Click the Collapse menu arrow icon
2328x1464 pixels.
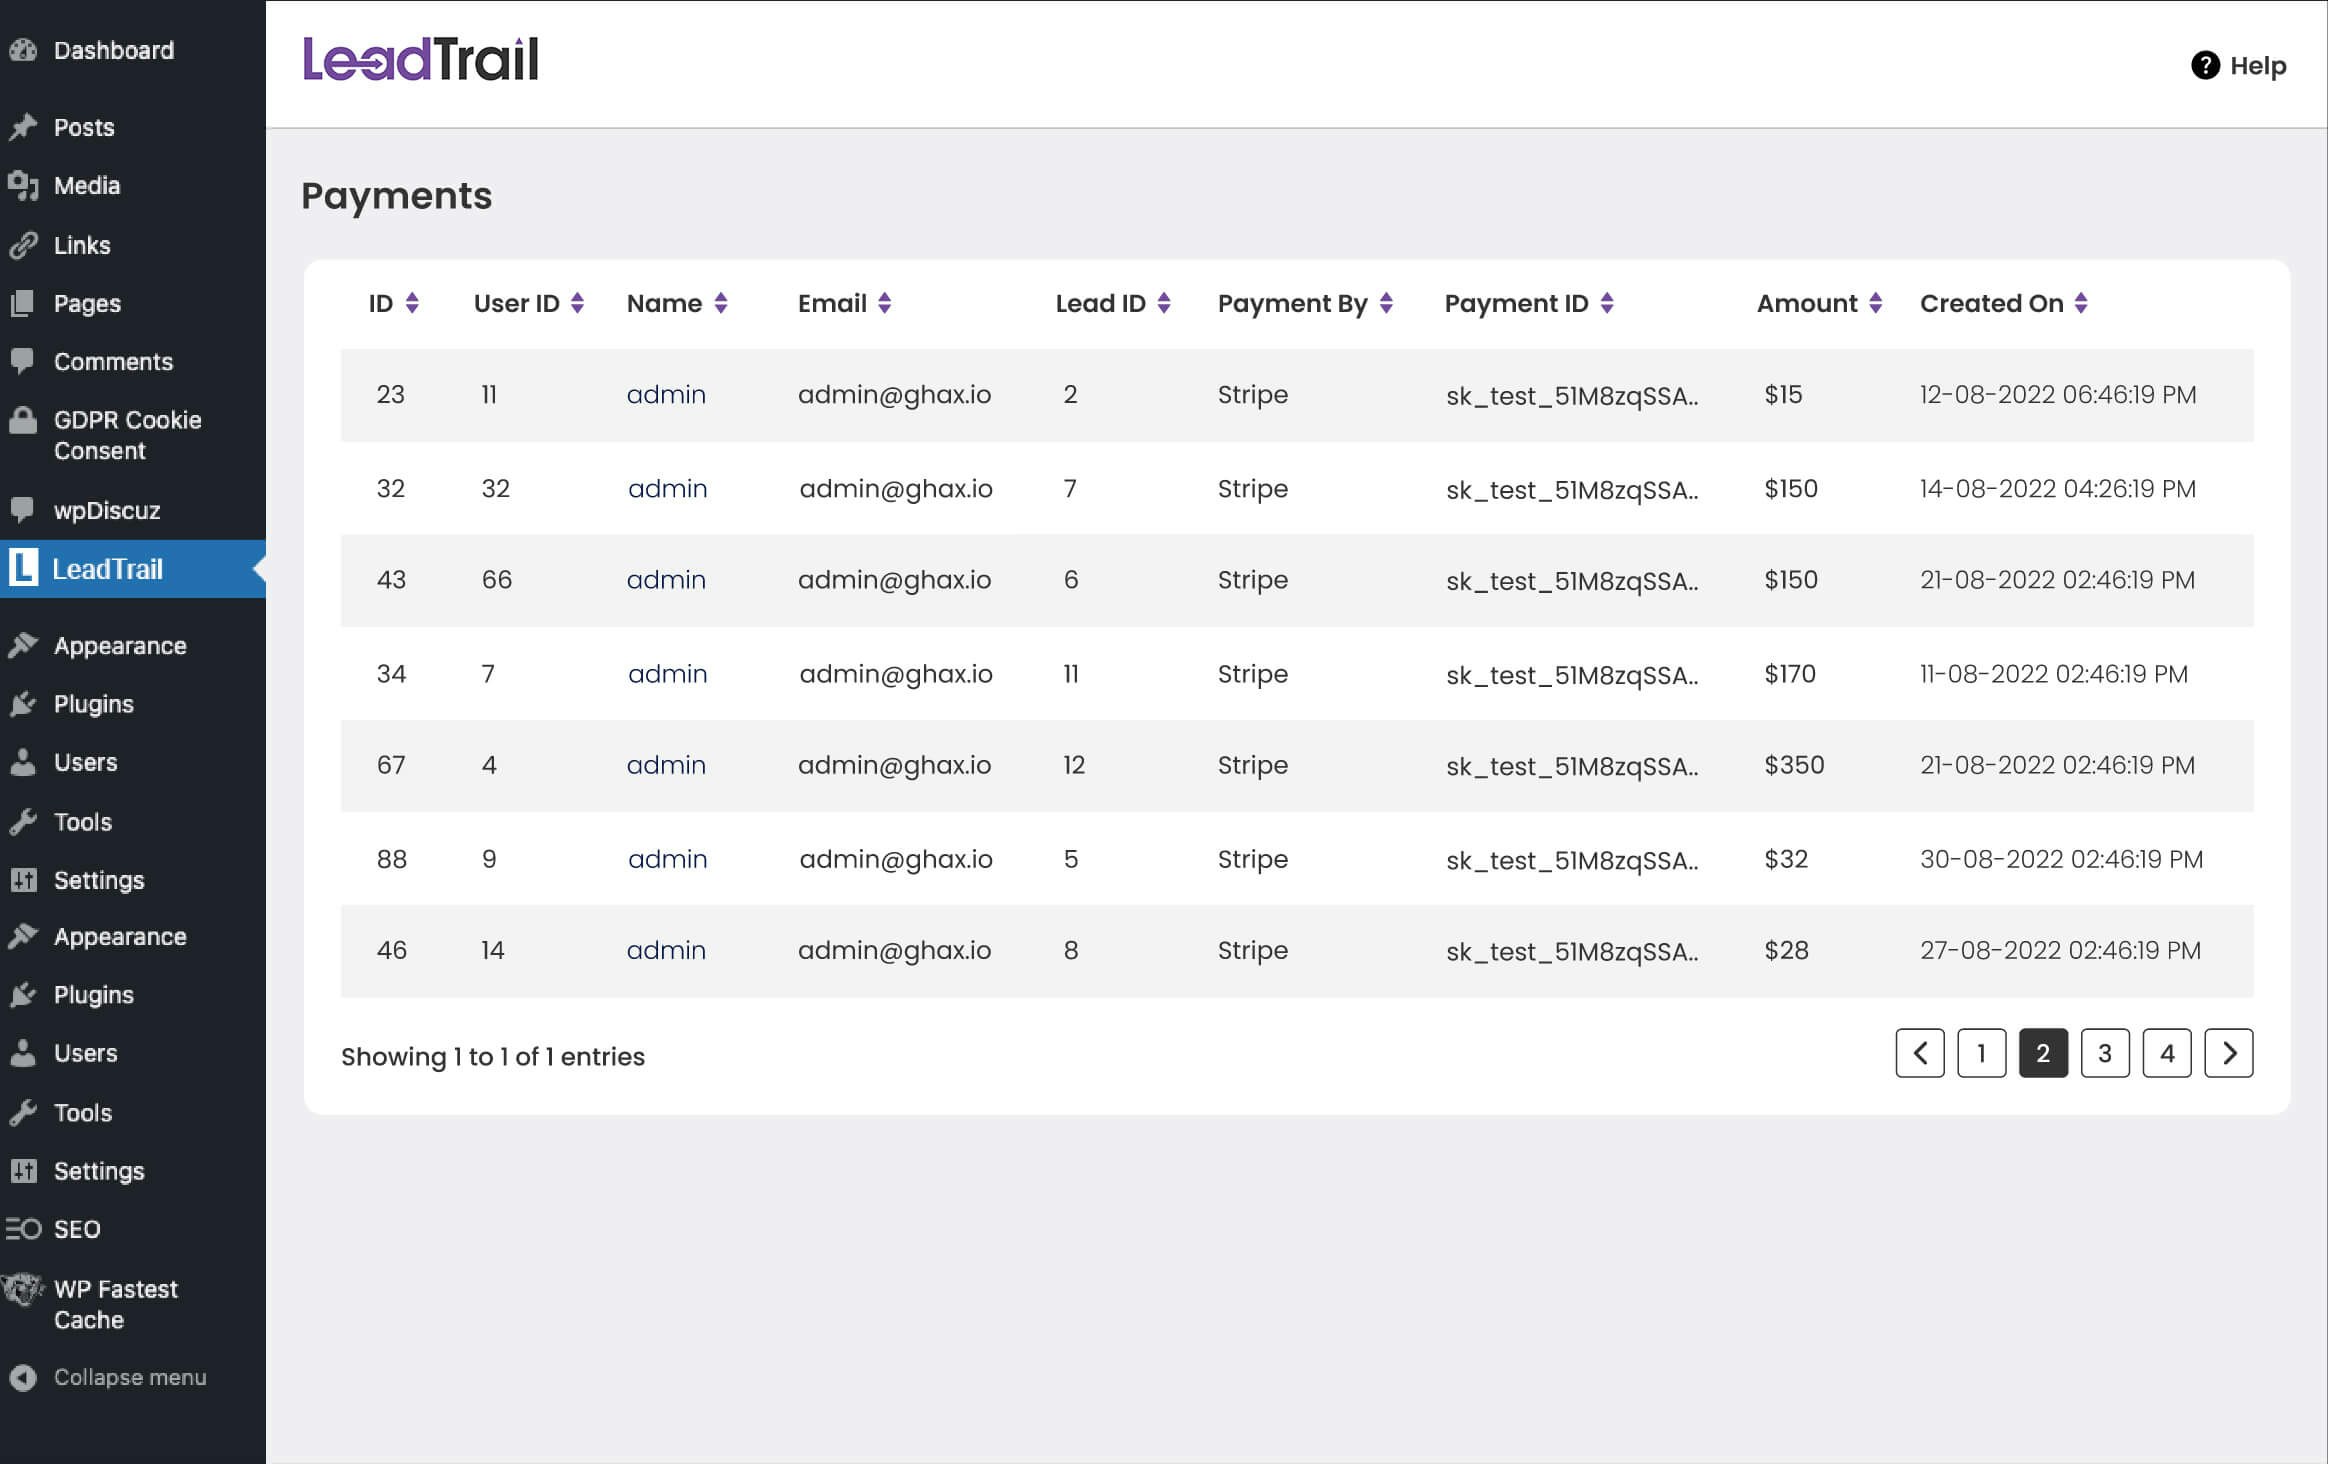(x=23, y=1377)
